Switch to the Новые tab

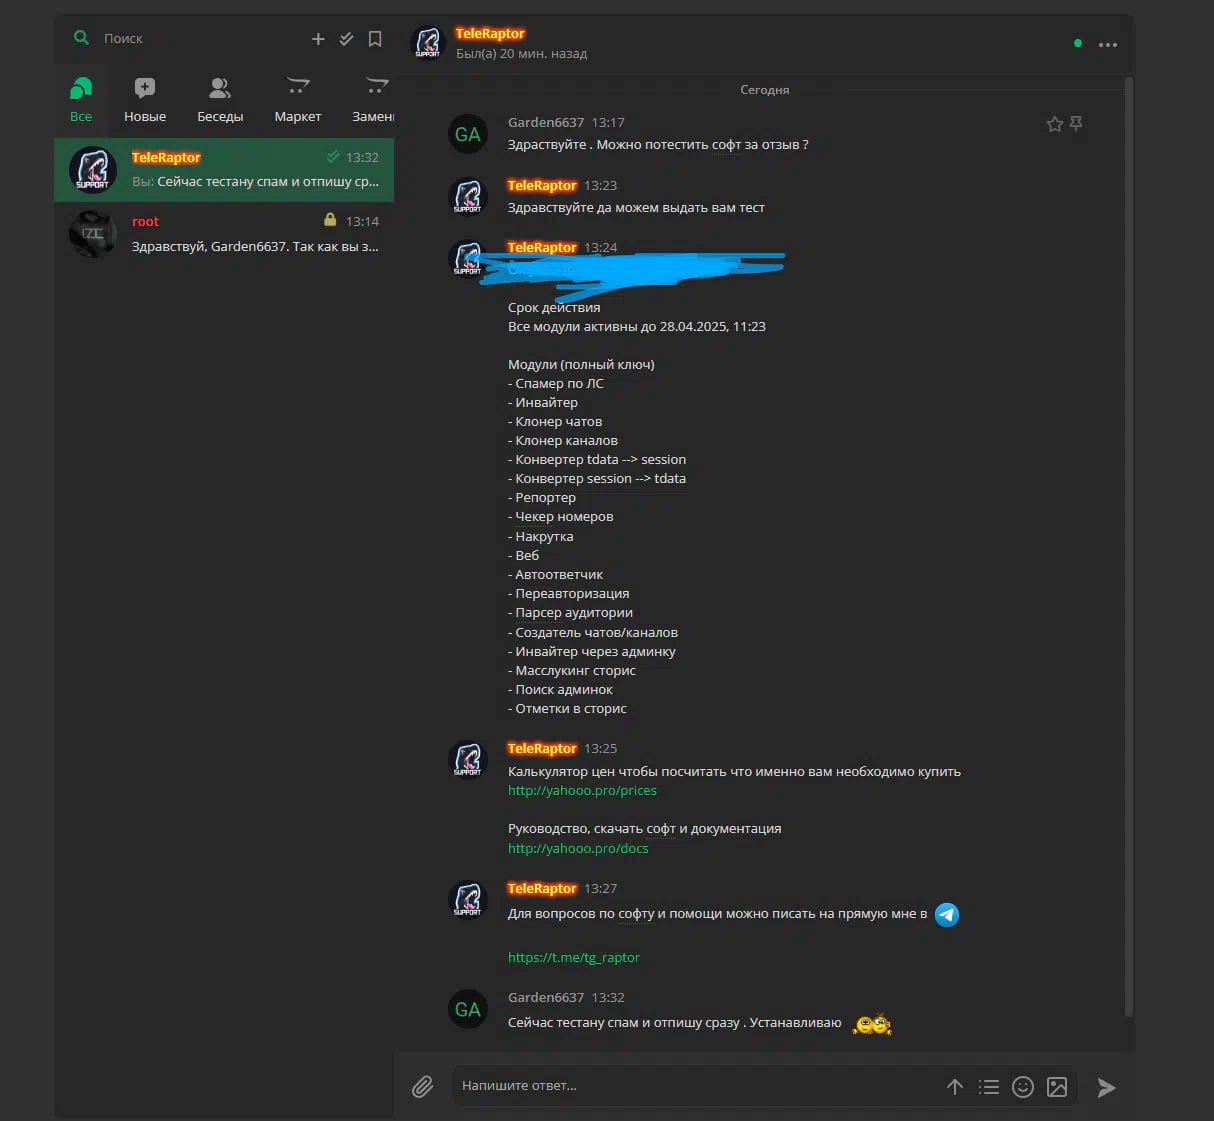145,100
